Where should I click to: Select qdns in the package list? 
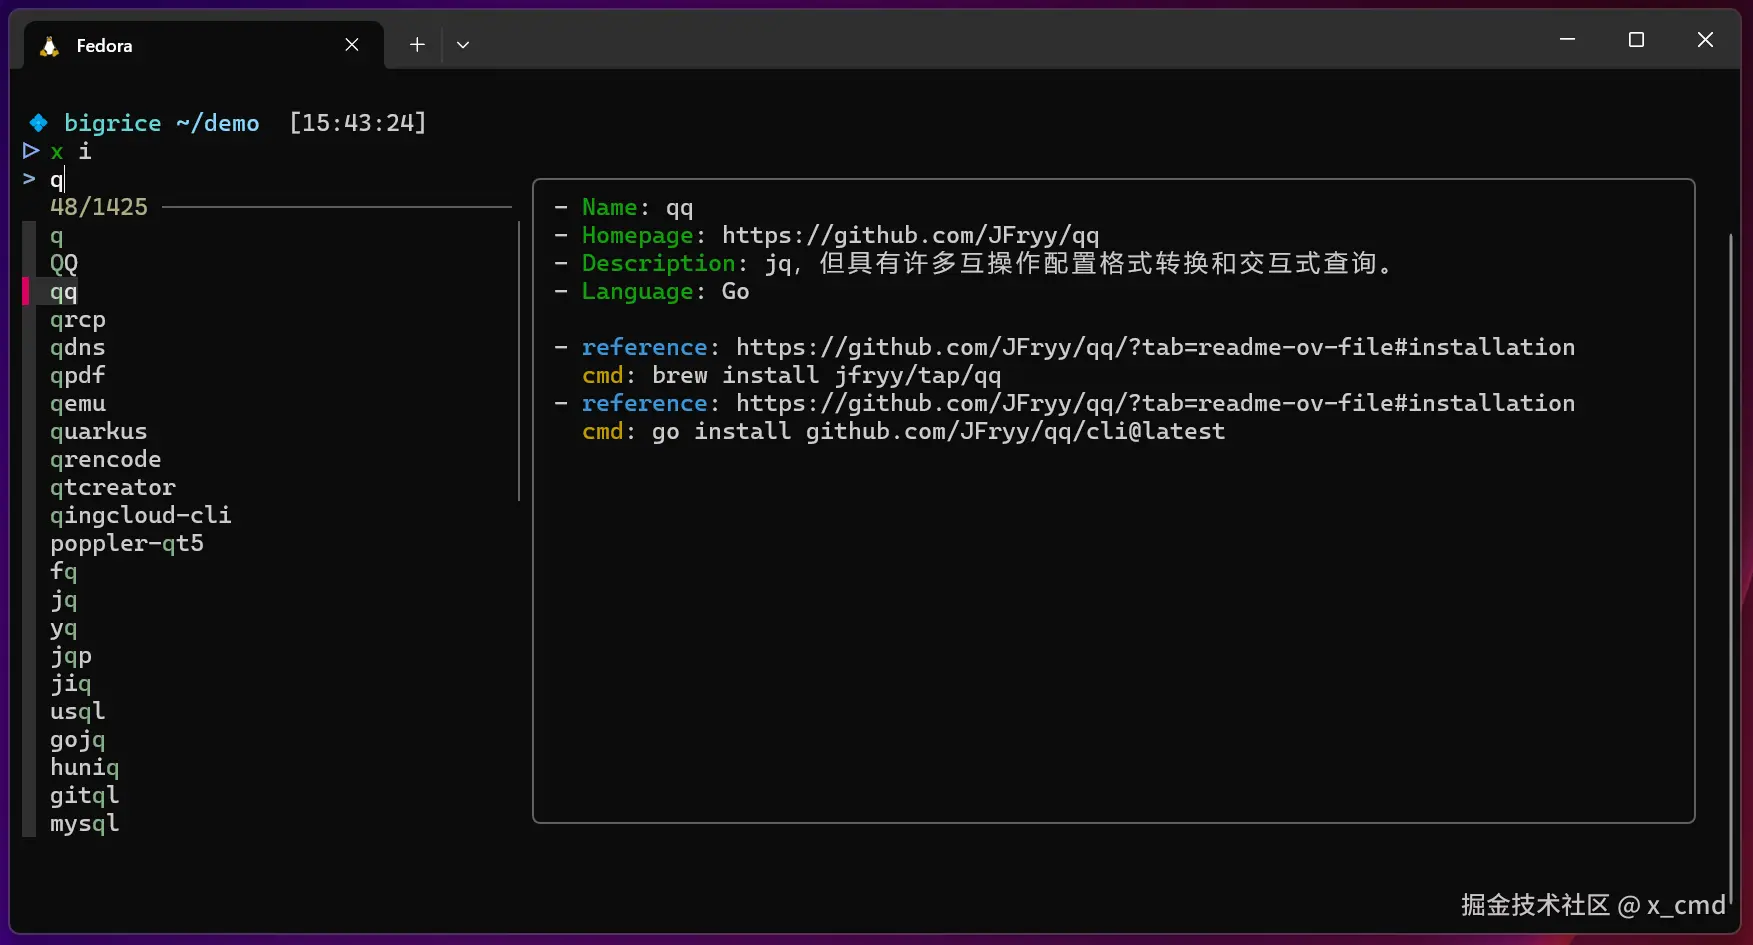tap(78, 348)
